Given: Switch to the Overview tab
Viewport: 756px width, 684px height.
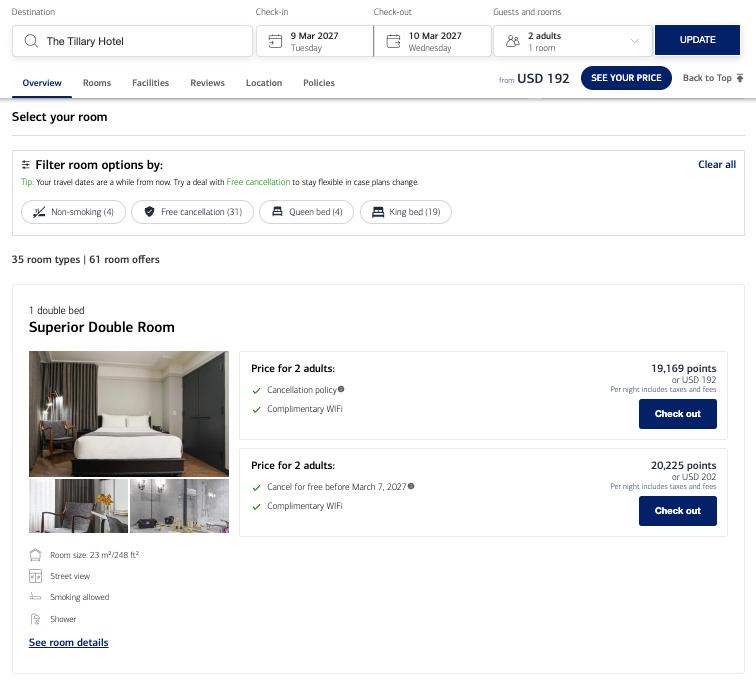Looking at the screenshot, I should point(42,83).
